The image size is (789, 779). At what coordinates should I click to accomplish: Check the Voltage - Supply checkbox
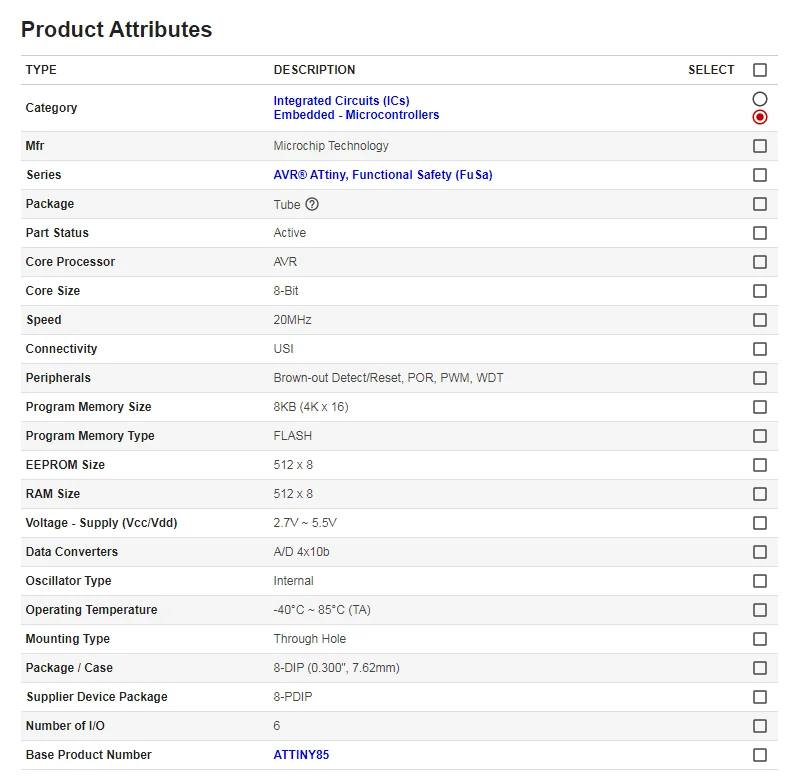point(760,523)
